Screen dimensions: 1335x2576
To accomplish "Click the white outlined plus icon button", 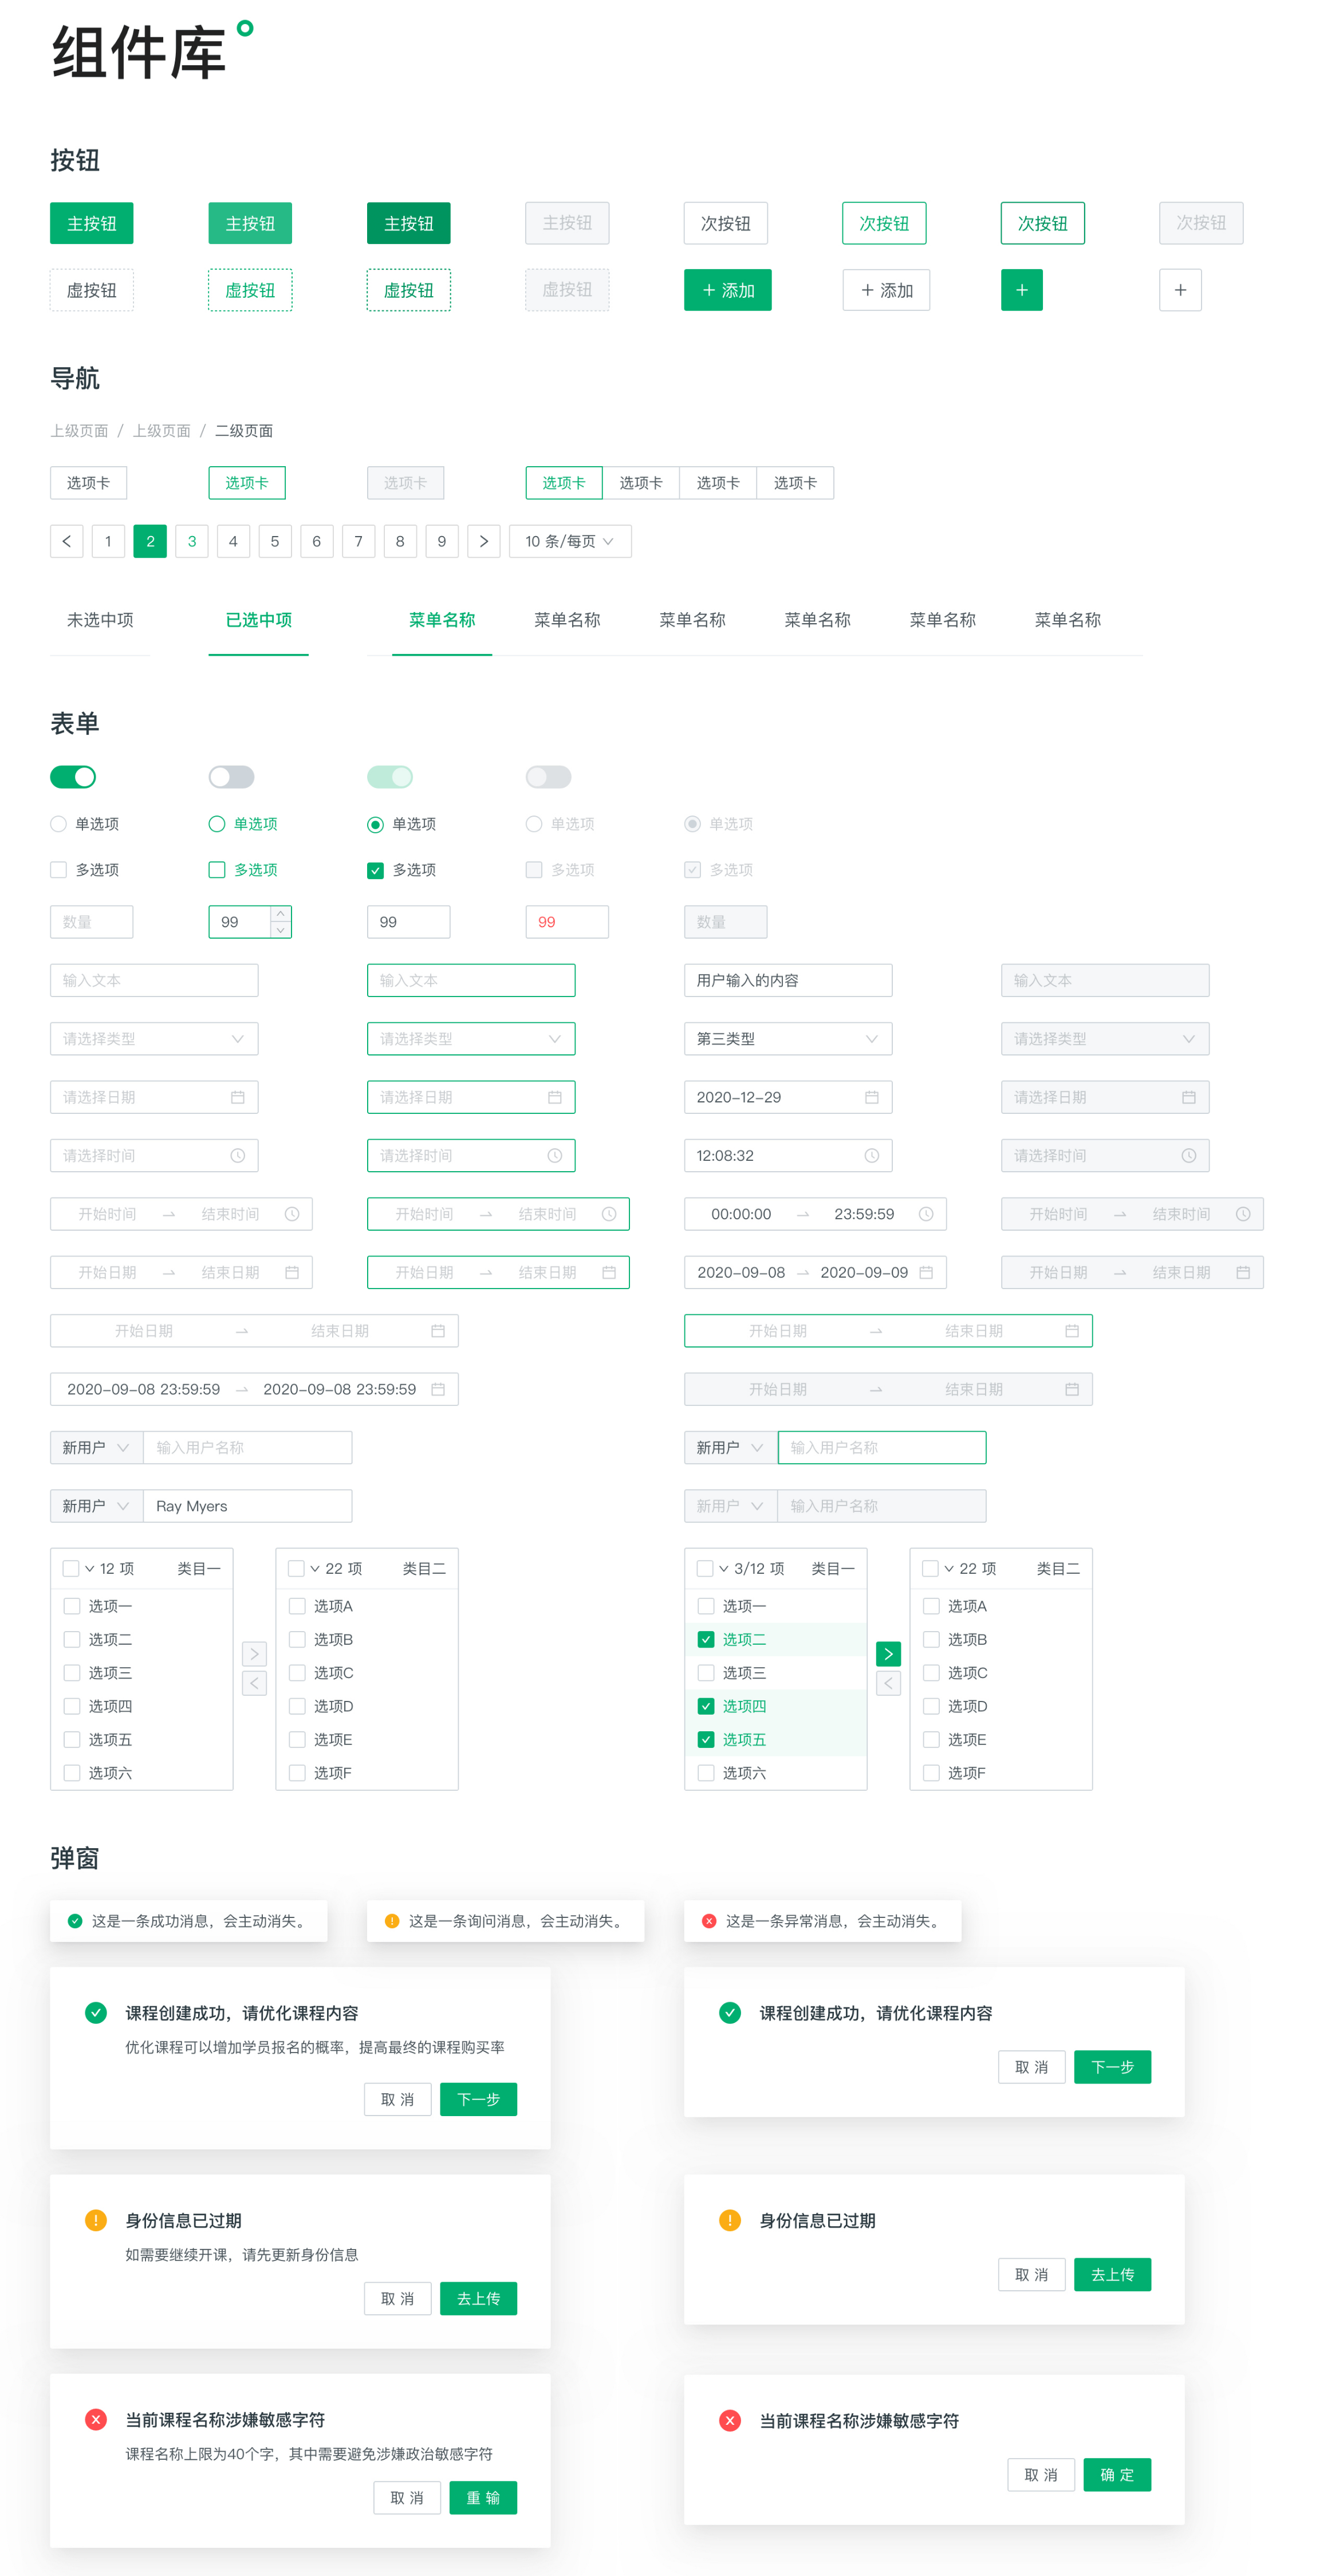I will click(1180, 290).
